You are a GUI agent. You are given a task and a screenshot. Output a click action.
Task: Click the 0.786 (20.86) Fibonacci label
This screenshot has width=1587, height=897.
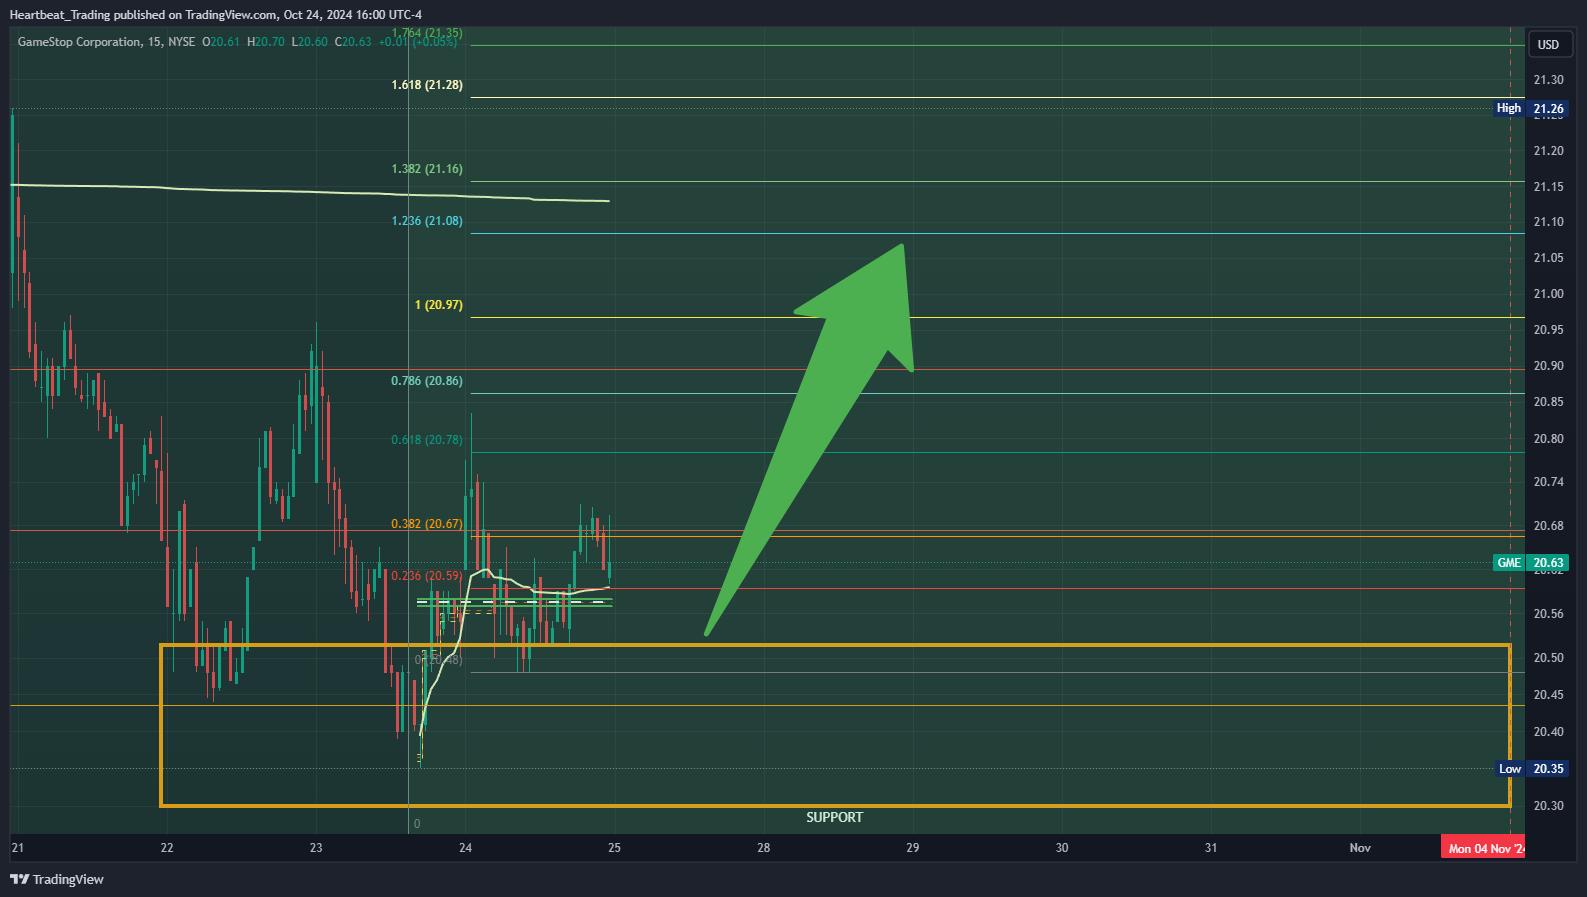pyautogui.click(x=427, y=381)
